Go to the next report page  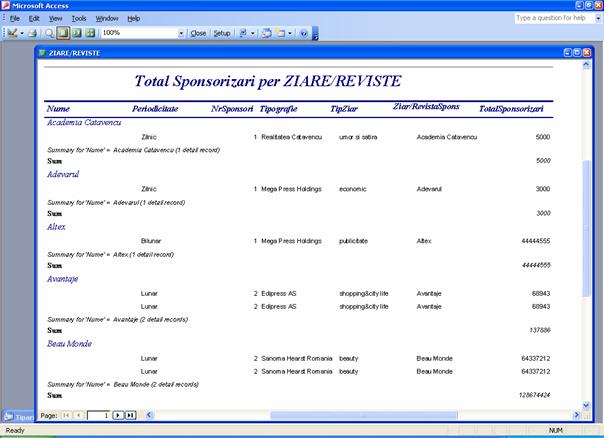coord(118,414)
